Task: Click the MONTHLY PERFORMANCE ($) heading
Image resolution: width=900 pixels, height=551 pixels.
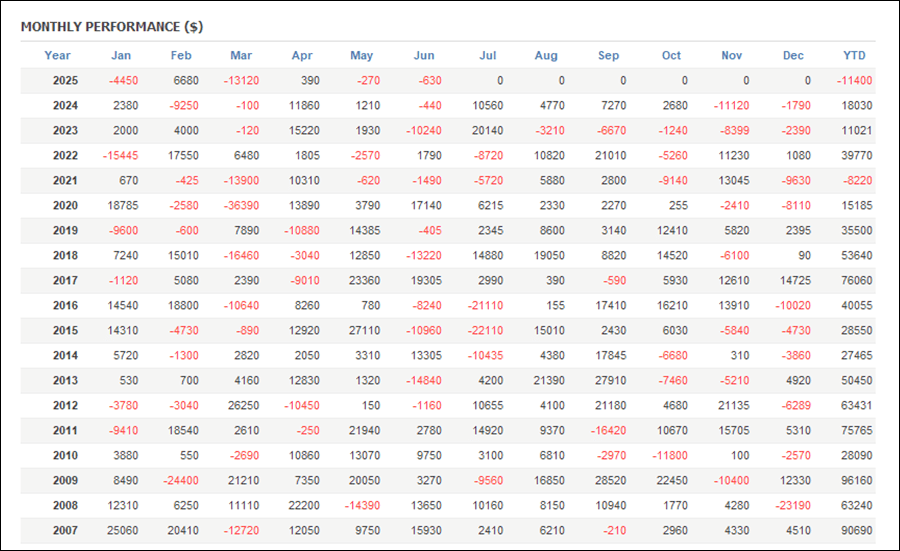Action: (x=112, y=27)
